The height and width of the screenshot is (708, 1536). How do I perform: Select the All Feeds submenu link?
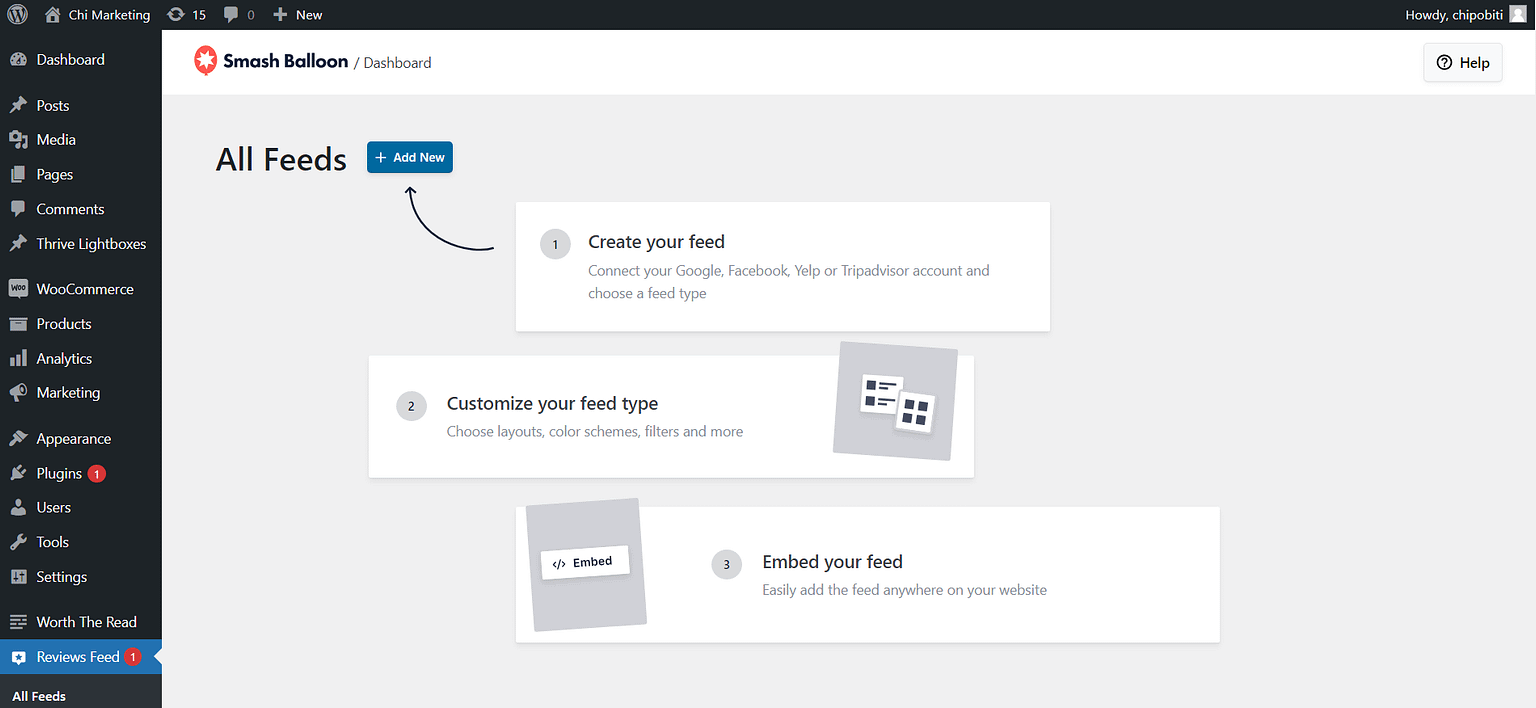[39, 696]
